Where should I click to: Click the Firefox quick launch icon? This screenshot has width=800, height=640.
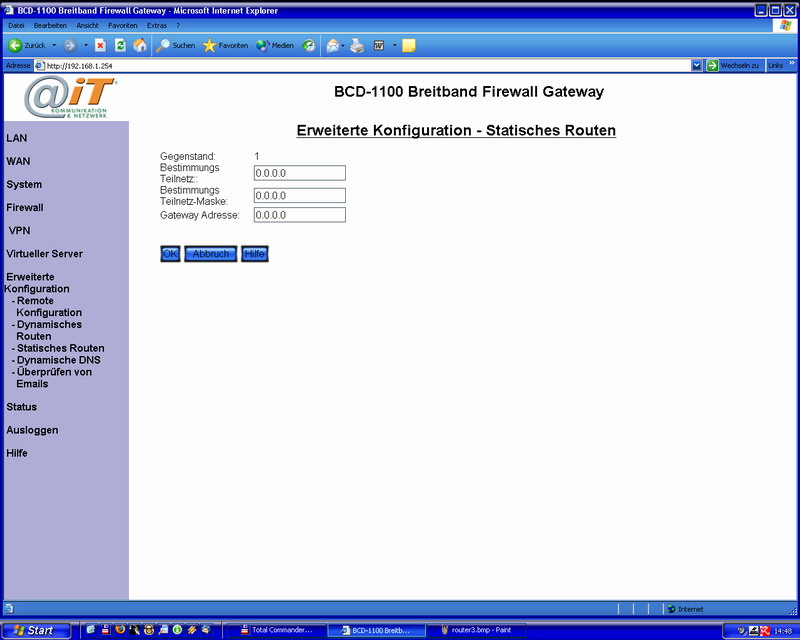120,630
